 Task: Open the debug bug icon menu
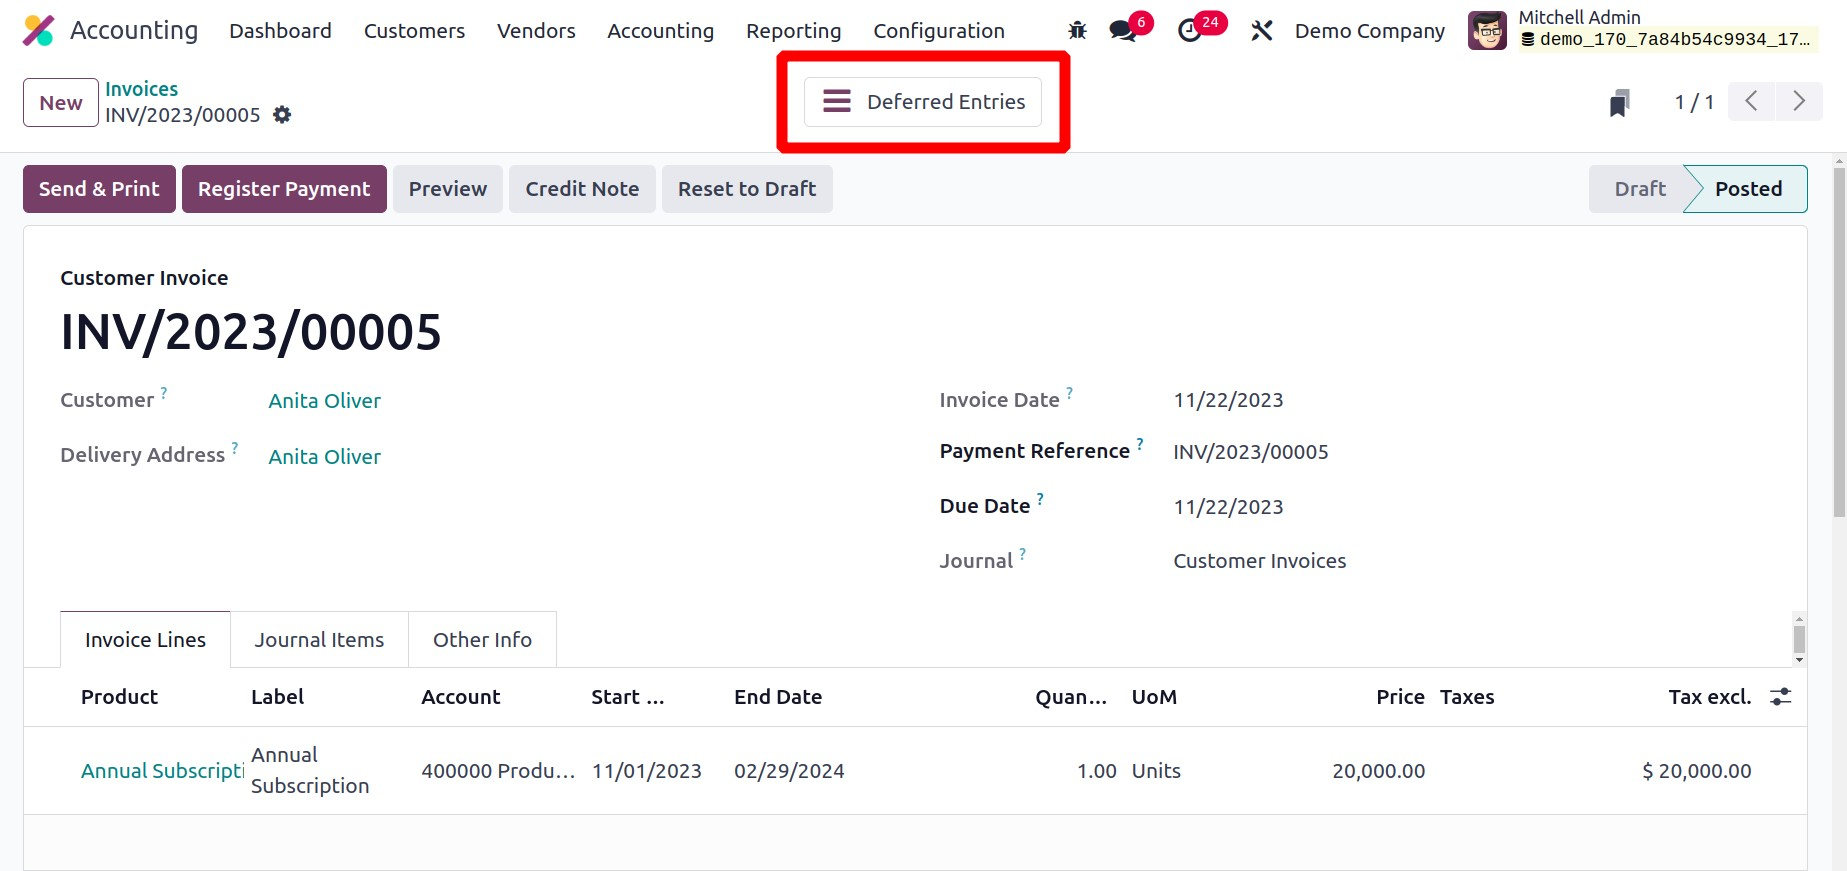(x=1077, y=31)
